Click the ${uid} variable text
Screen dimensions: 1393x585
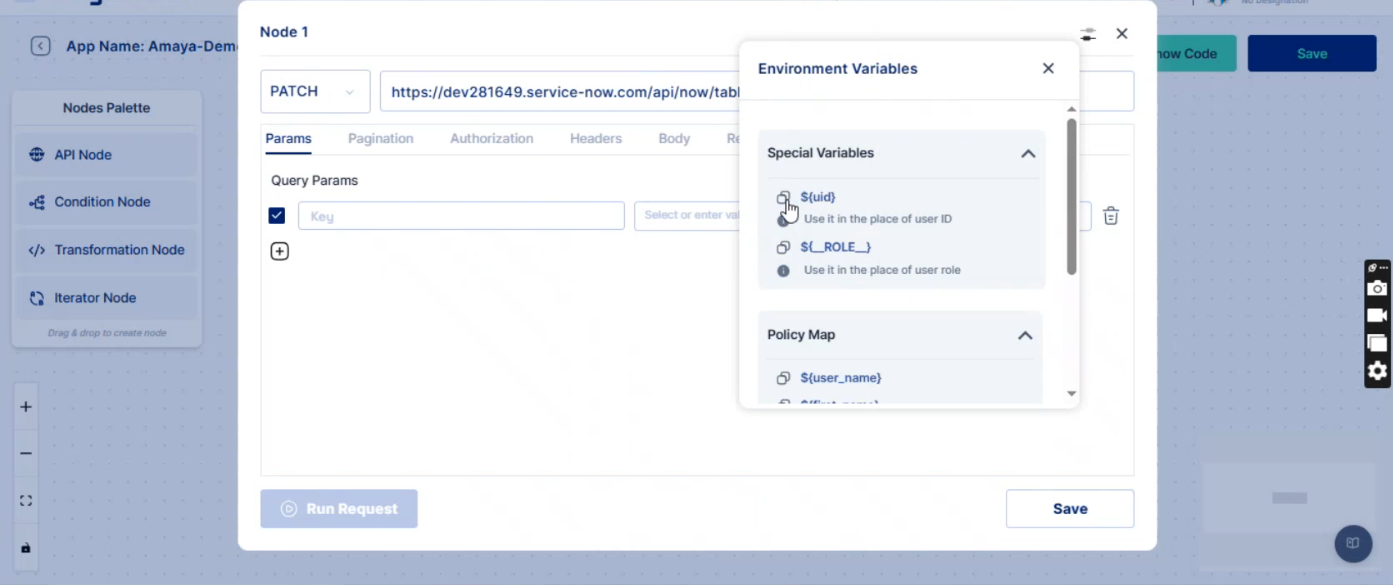click(x=818, y=197)
